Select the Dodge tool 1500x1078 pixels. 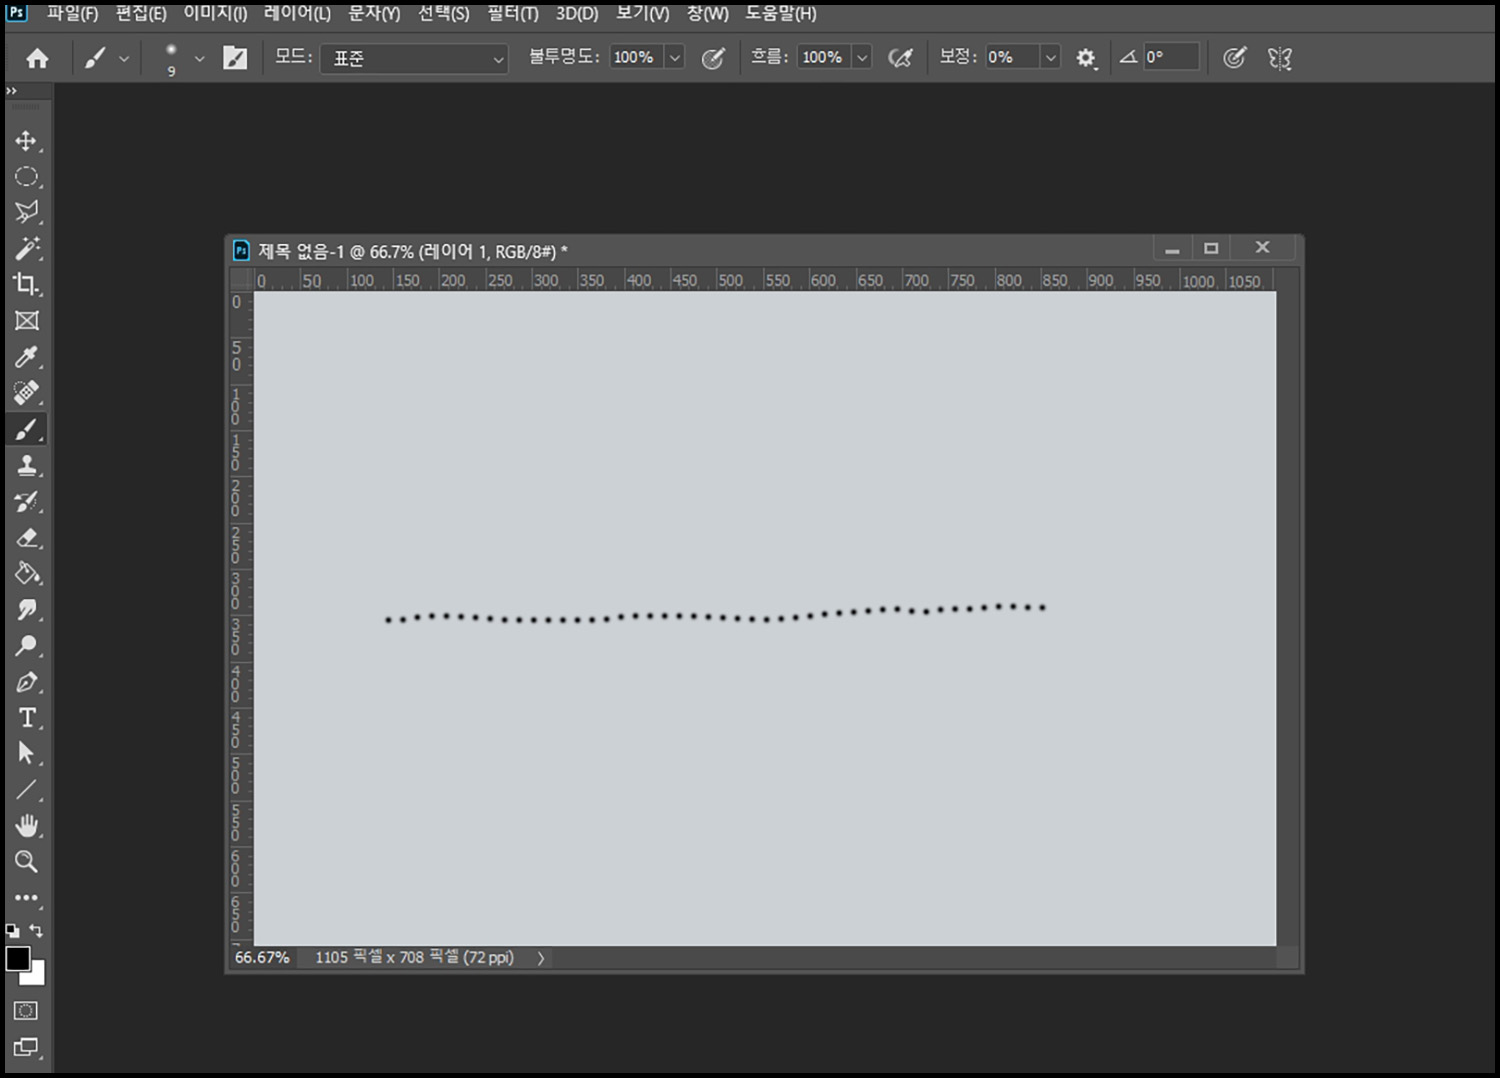click(26, 646)
